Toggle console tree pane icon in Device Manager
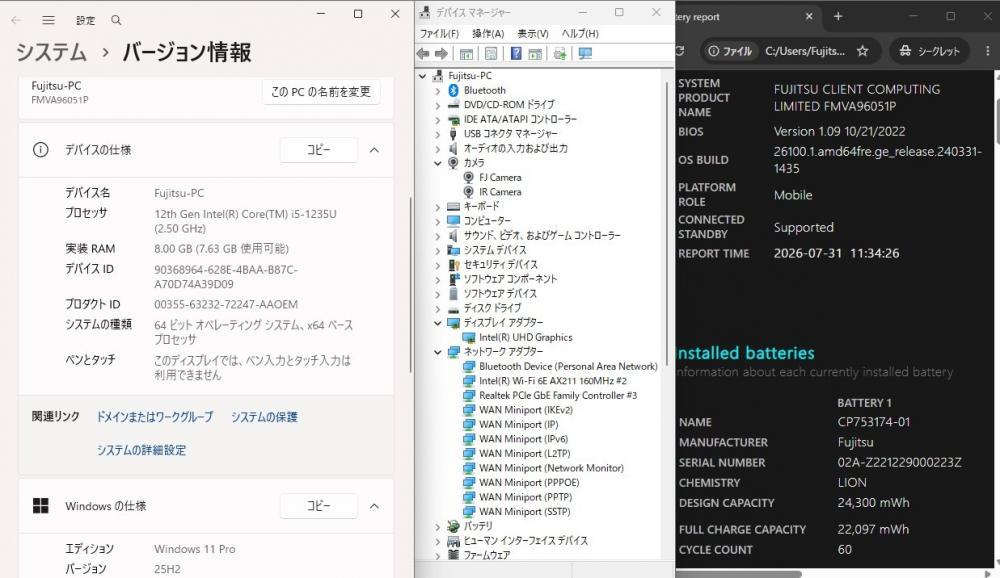The image size is (1000, 578). [467, 54]
